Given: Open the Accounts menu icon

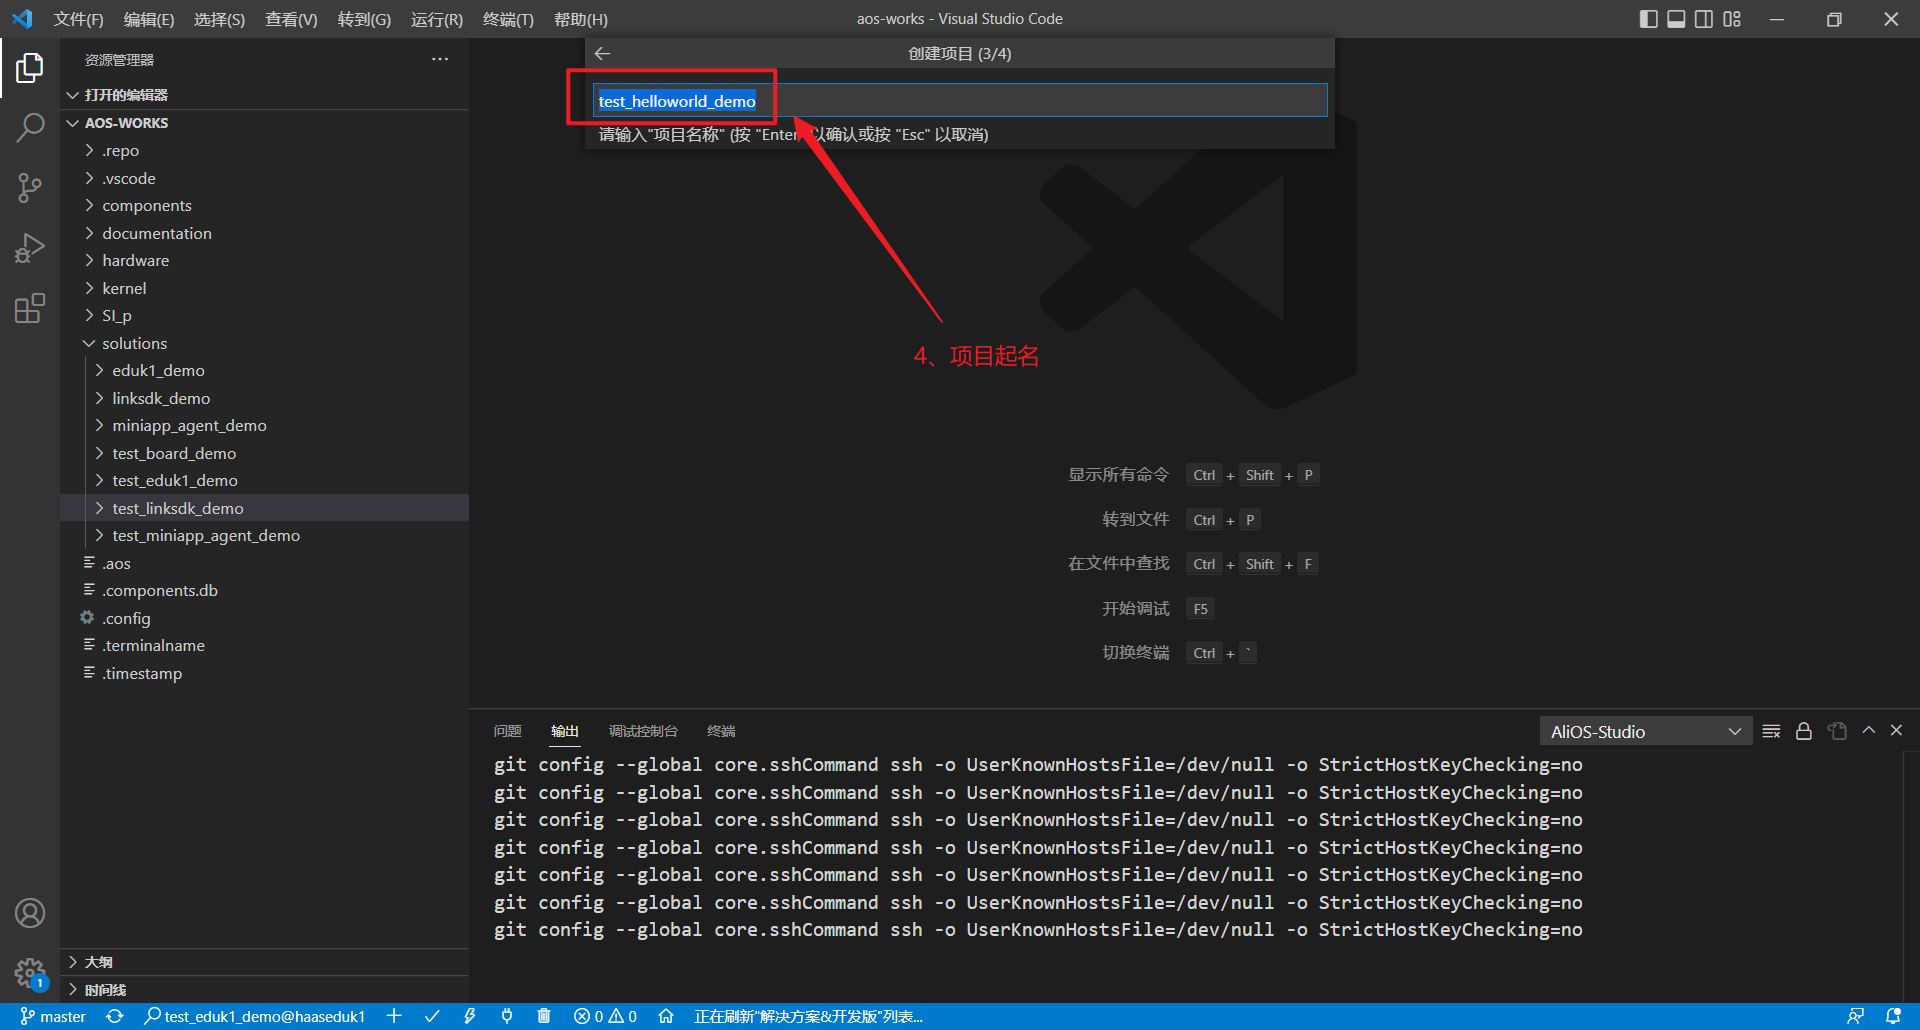Looking at the screenshot, I should [30, 913].
